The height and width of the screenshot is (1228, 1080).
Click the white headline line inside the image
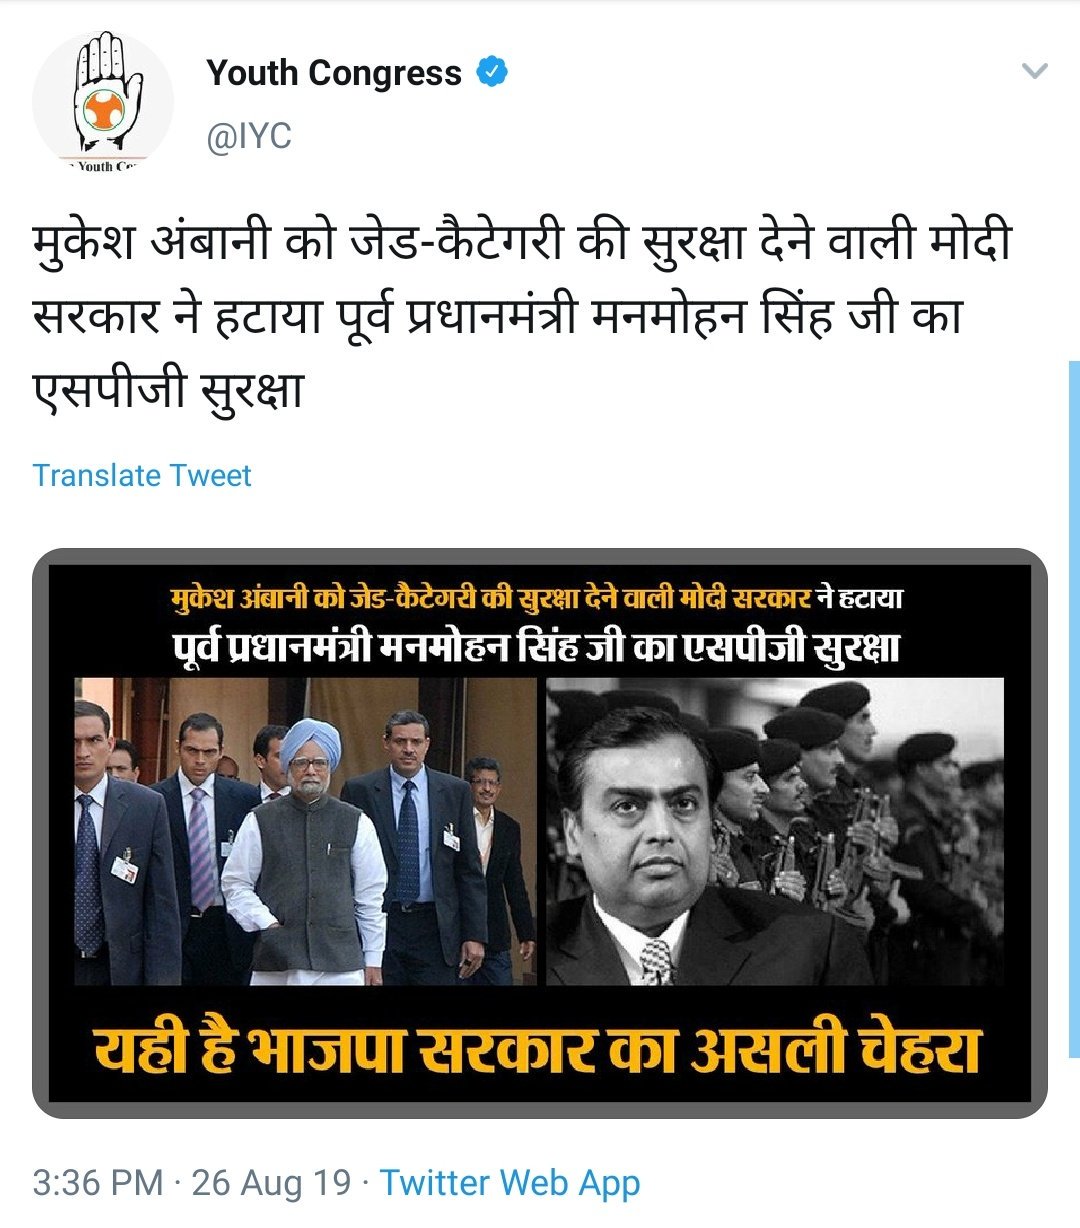537,647
